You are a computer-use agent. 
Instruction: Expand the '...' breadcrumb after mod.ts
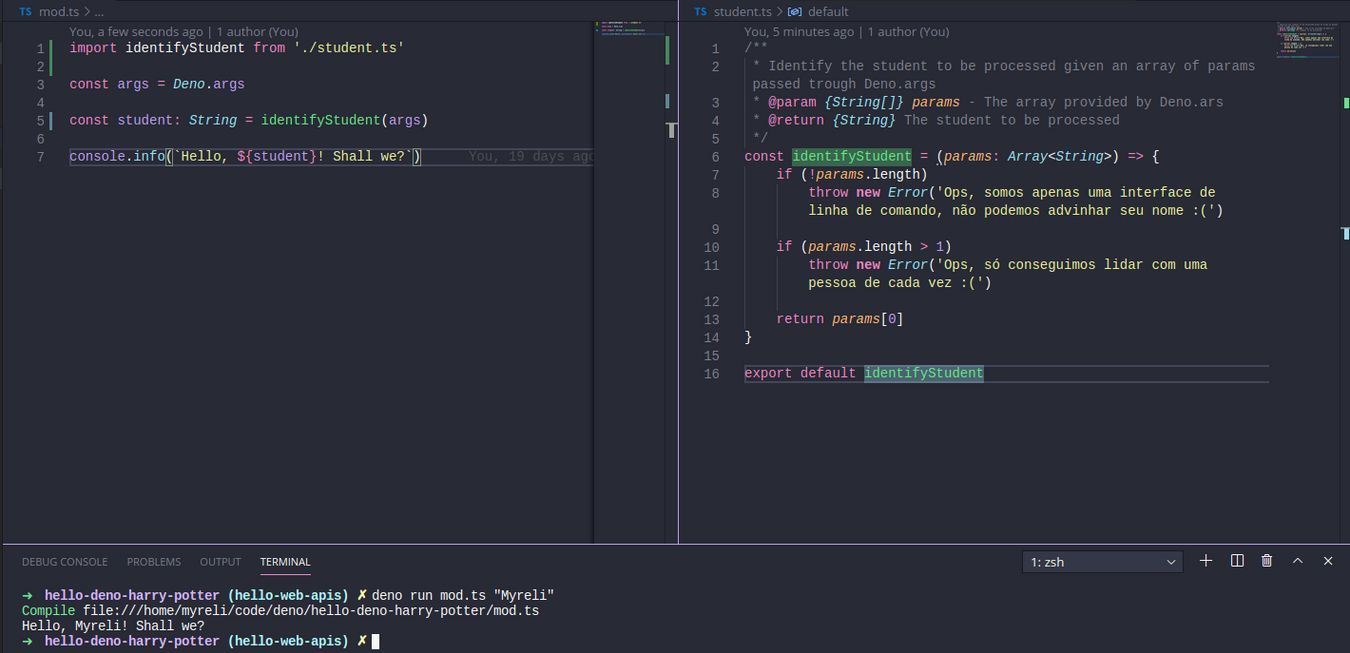[x=99, y=12]
